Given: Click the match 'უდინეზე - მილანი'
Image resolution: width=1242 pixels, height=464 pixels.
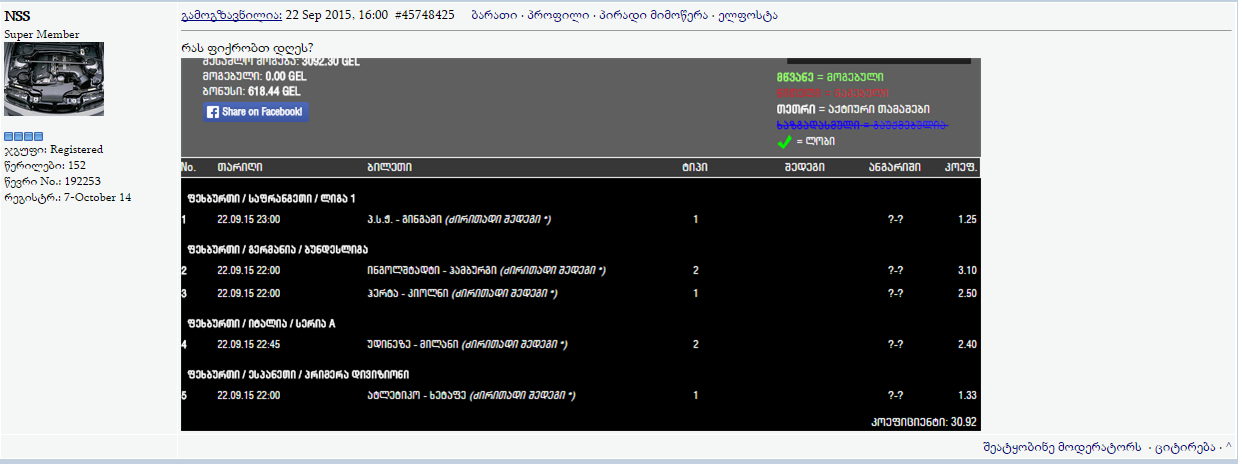Looking at the screenshot, I should [x=413, y=344].
